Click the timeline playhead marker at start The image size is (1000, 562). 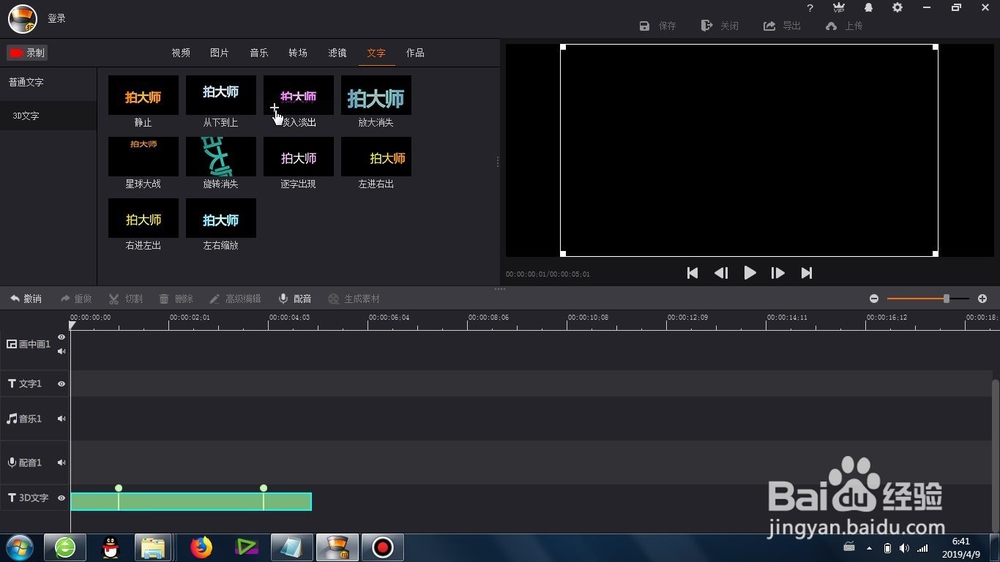point(72,325)
